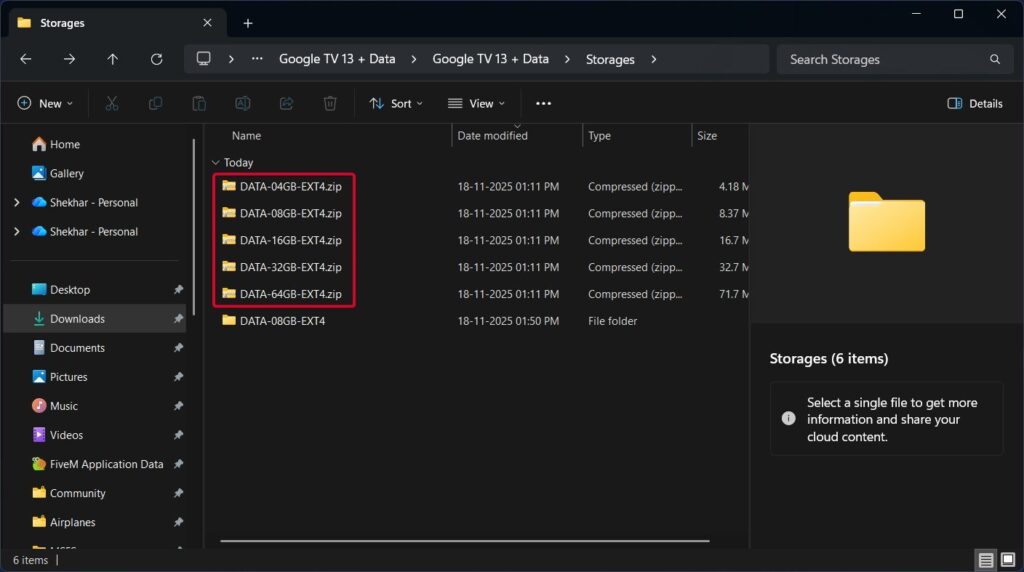The height and width of the screenshot is (572, 1024).
Task: Click the New button
Action: click(x=40, y=103)
